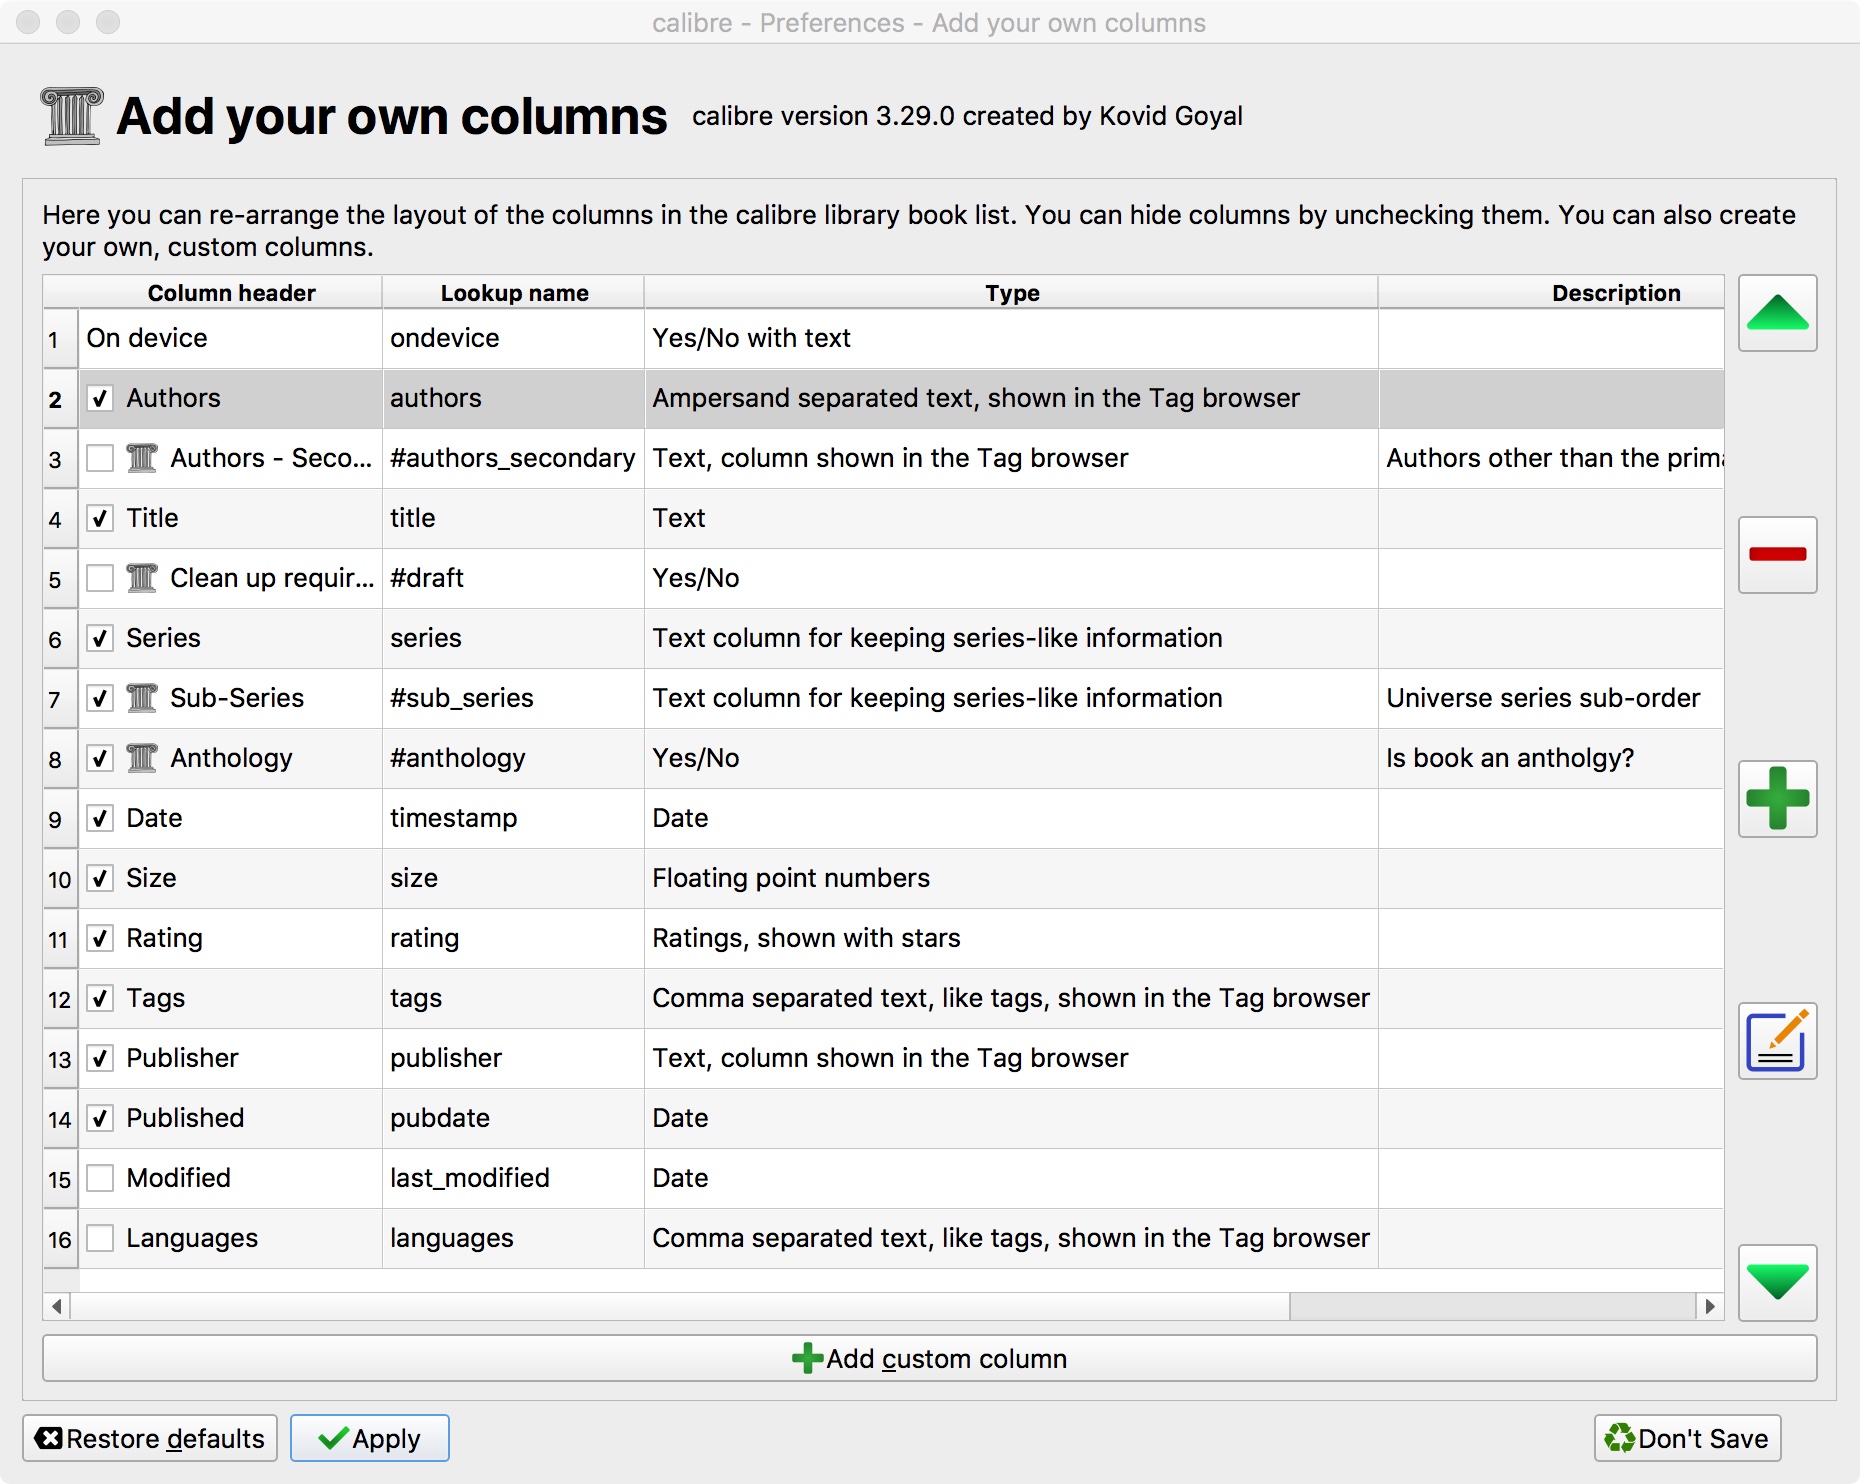The width and height of the screenshot is (1860, 1484).
Task: Toggle the Authors - Secondary checkbox
Action: (100, 458)
